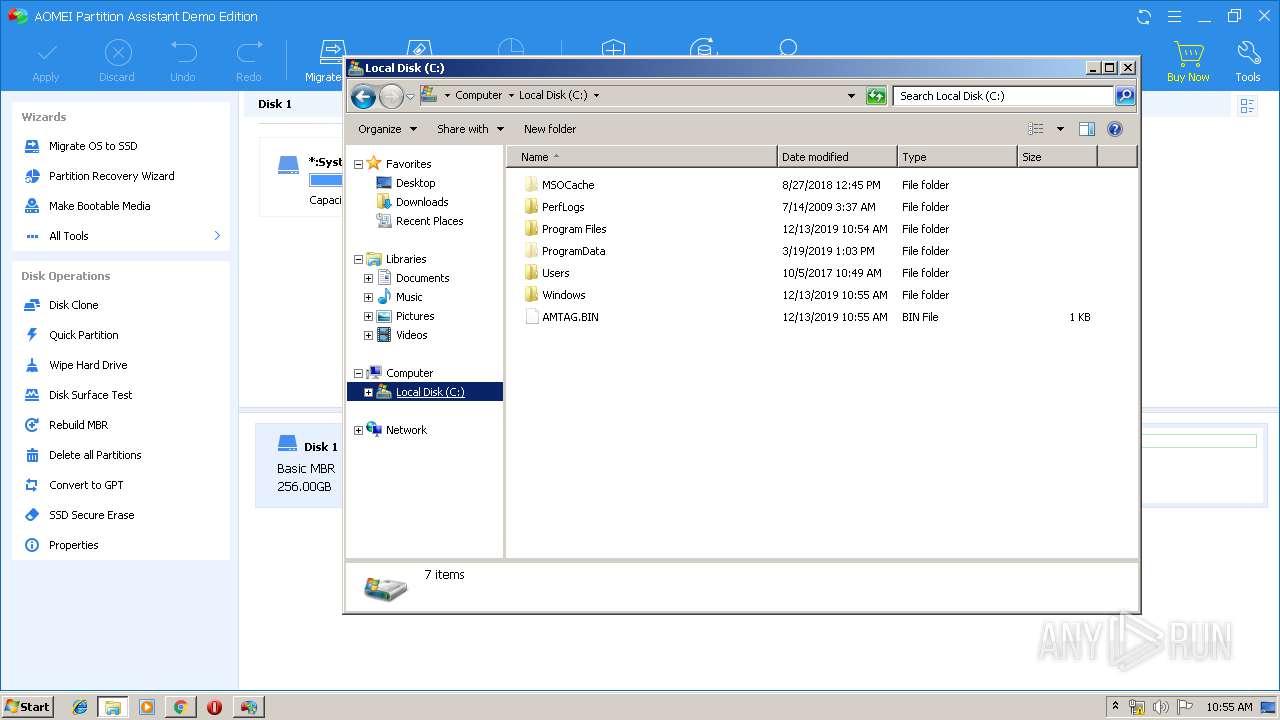Click the Explorer help question icon

[x=1115, y=129]
